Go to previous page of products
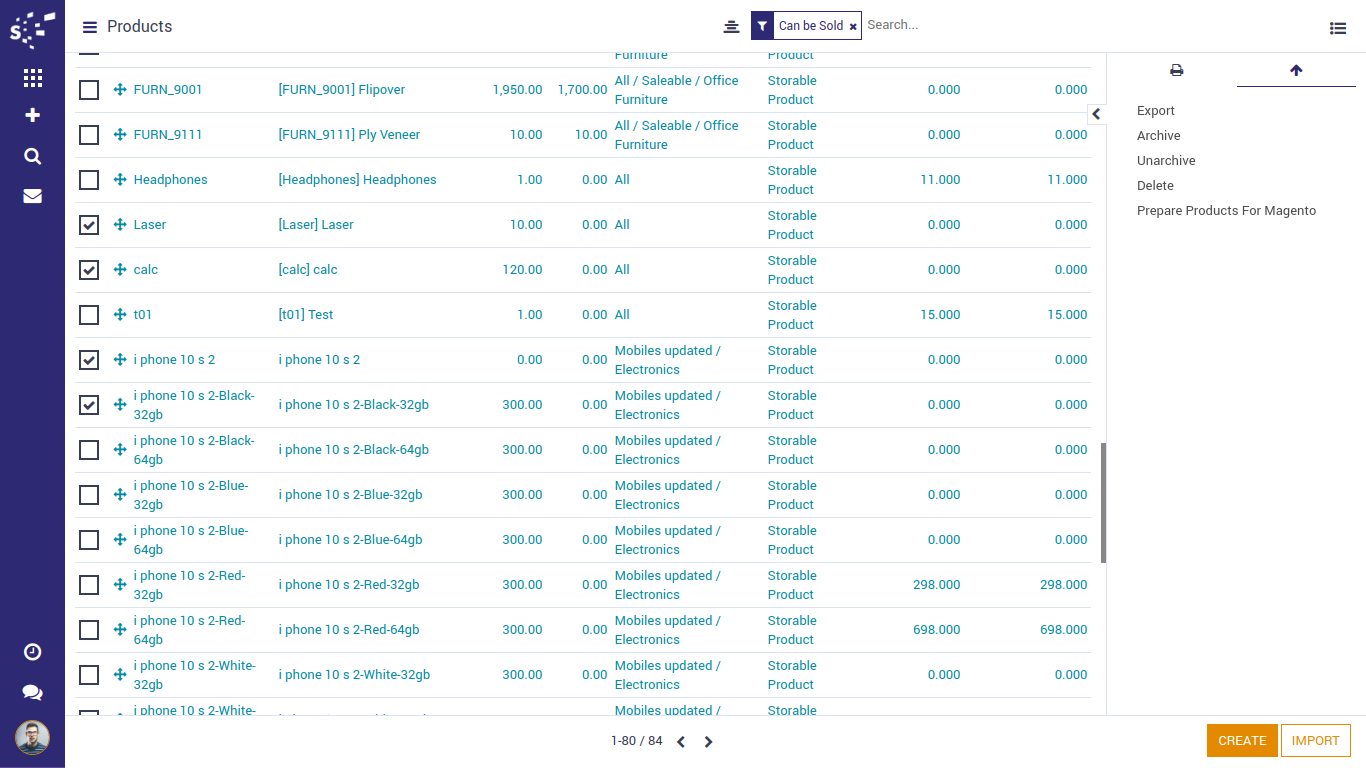The width and height of the screenshot is (1366, 768). point(681,742)
